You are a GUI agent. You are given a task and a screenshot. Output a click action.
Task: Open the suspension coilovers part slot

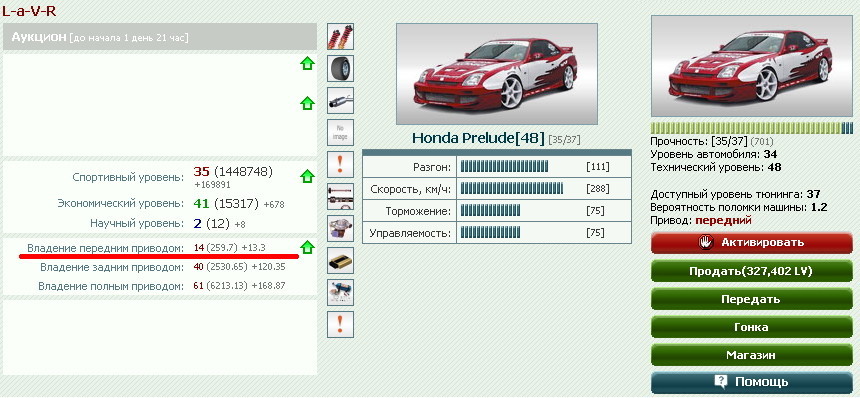click(x=341, y=37)
